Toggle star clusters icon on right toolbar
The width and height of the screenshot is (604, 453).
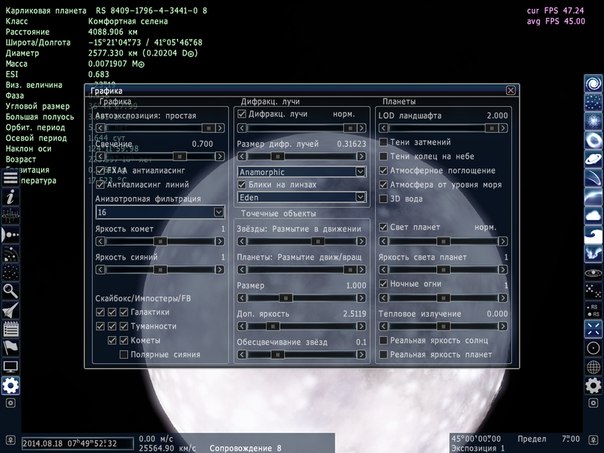click(593, 102)
